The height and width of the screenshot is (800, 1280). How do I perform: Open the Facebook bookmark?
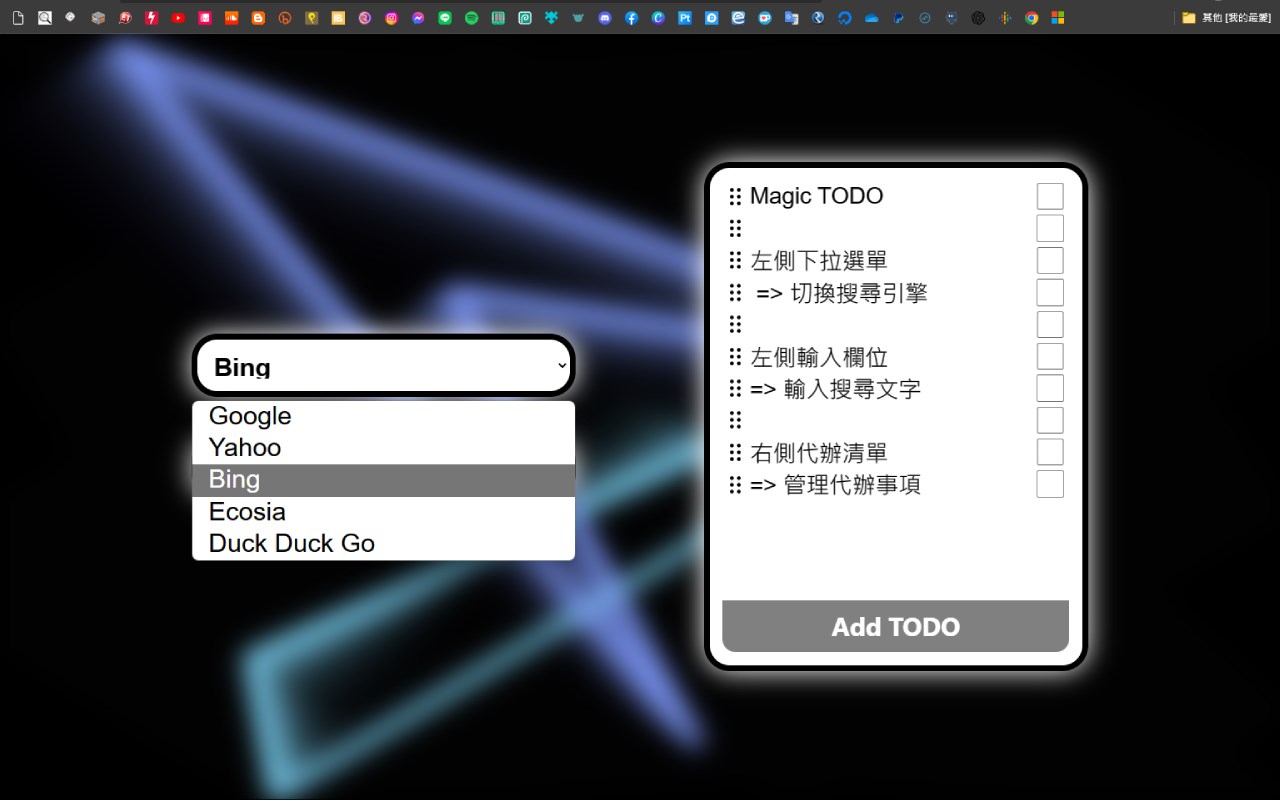631,18
